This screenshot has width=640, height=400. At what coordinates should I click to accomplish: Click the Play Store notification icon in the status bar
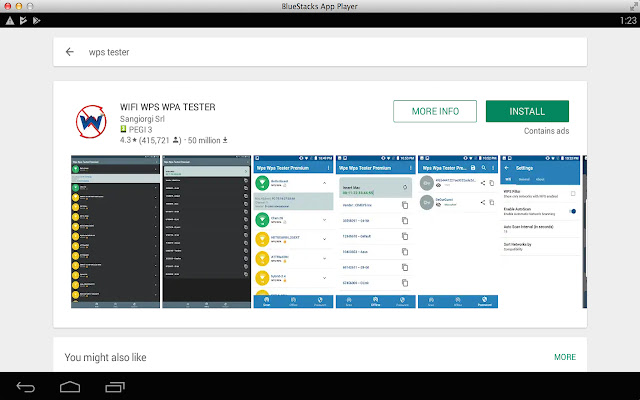(x=23, y=20)
